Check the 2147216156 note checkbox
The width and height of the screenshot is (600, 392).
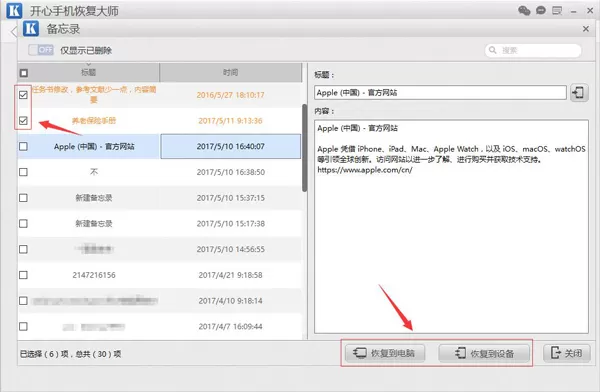click(23, 275)
